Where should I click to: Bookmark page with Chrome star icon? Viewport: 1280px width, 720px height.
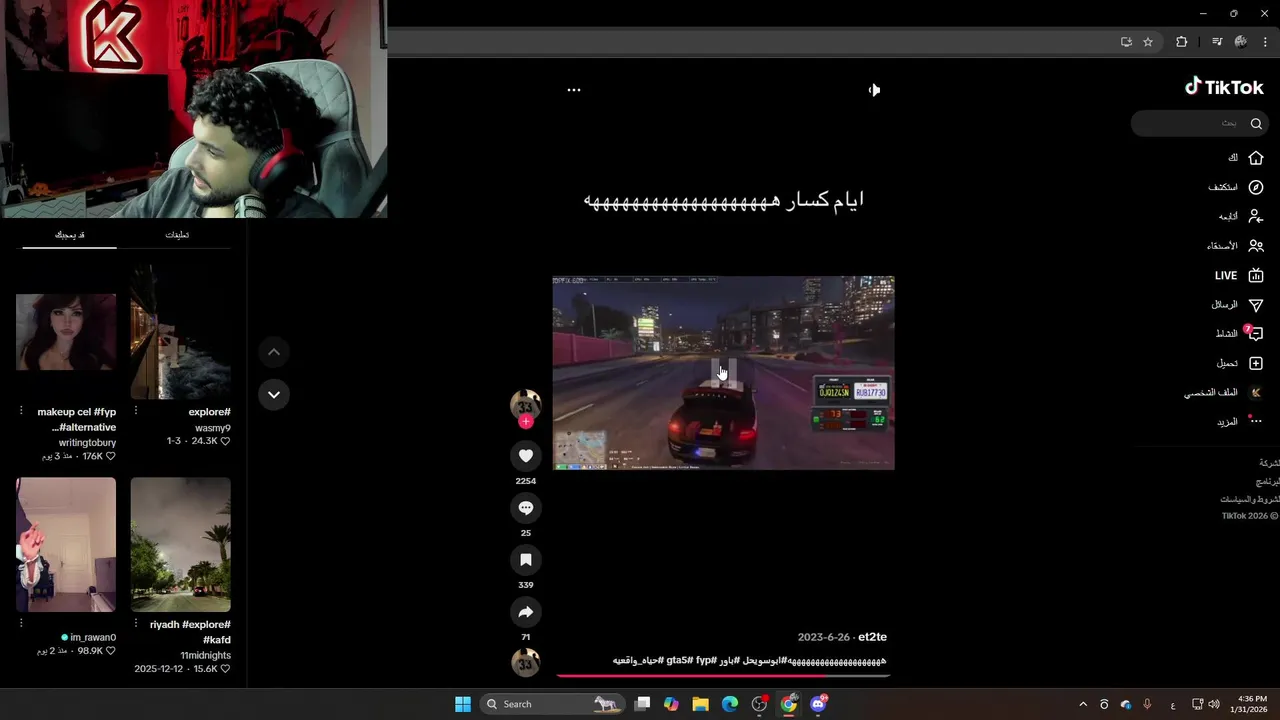[x=1148, y=42]
